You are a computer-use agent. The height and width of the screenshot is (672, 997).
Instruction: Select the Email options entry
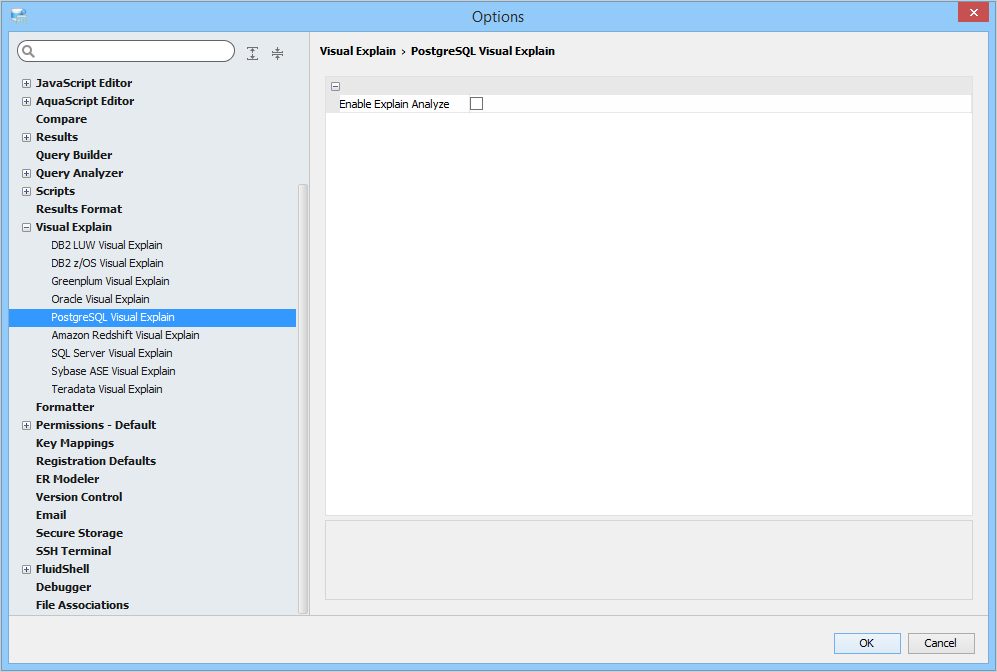pos(51,516)
